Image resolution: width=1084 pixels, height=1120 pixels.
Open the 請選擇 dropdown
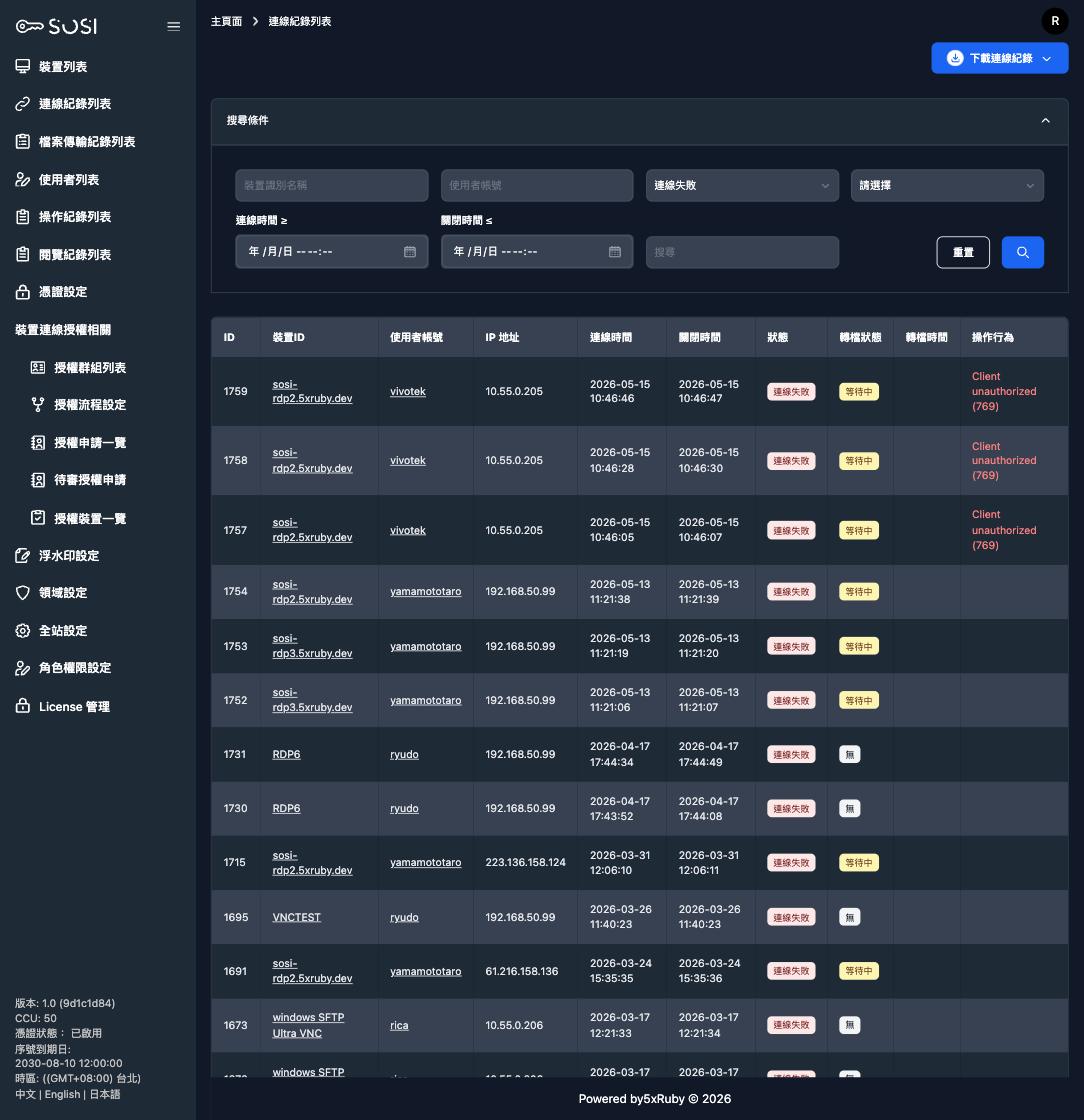[947, 186]
